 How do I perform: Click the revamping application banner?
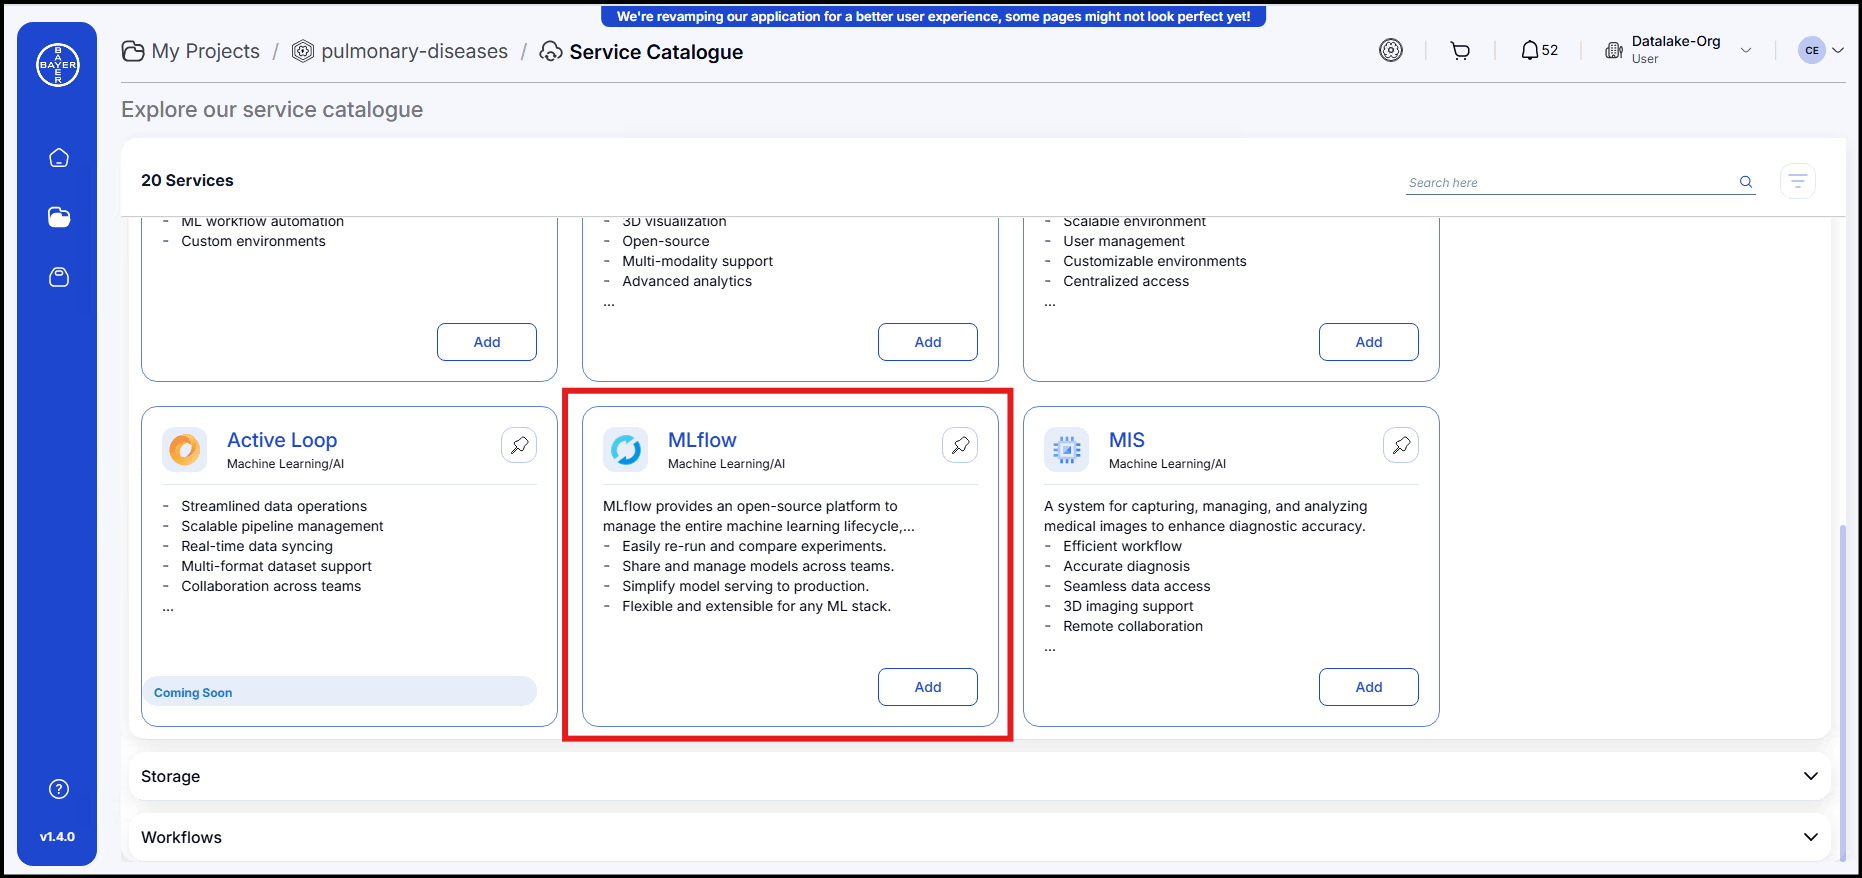coord(933,16)
